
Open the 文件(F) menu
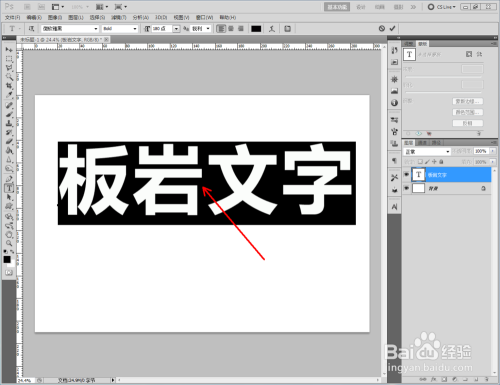(12, 17)
